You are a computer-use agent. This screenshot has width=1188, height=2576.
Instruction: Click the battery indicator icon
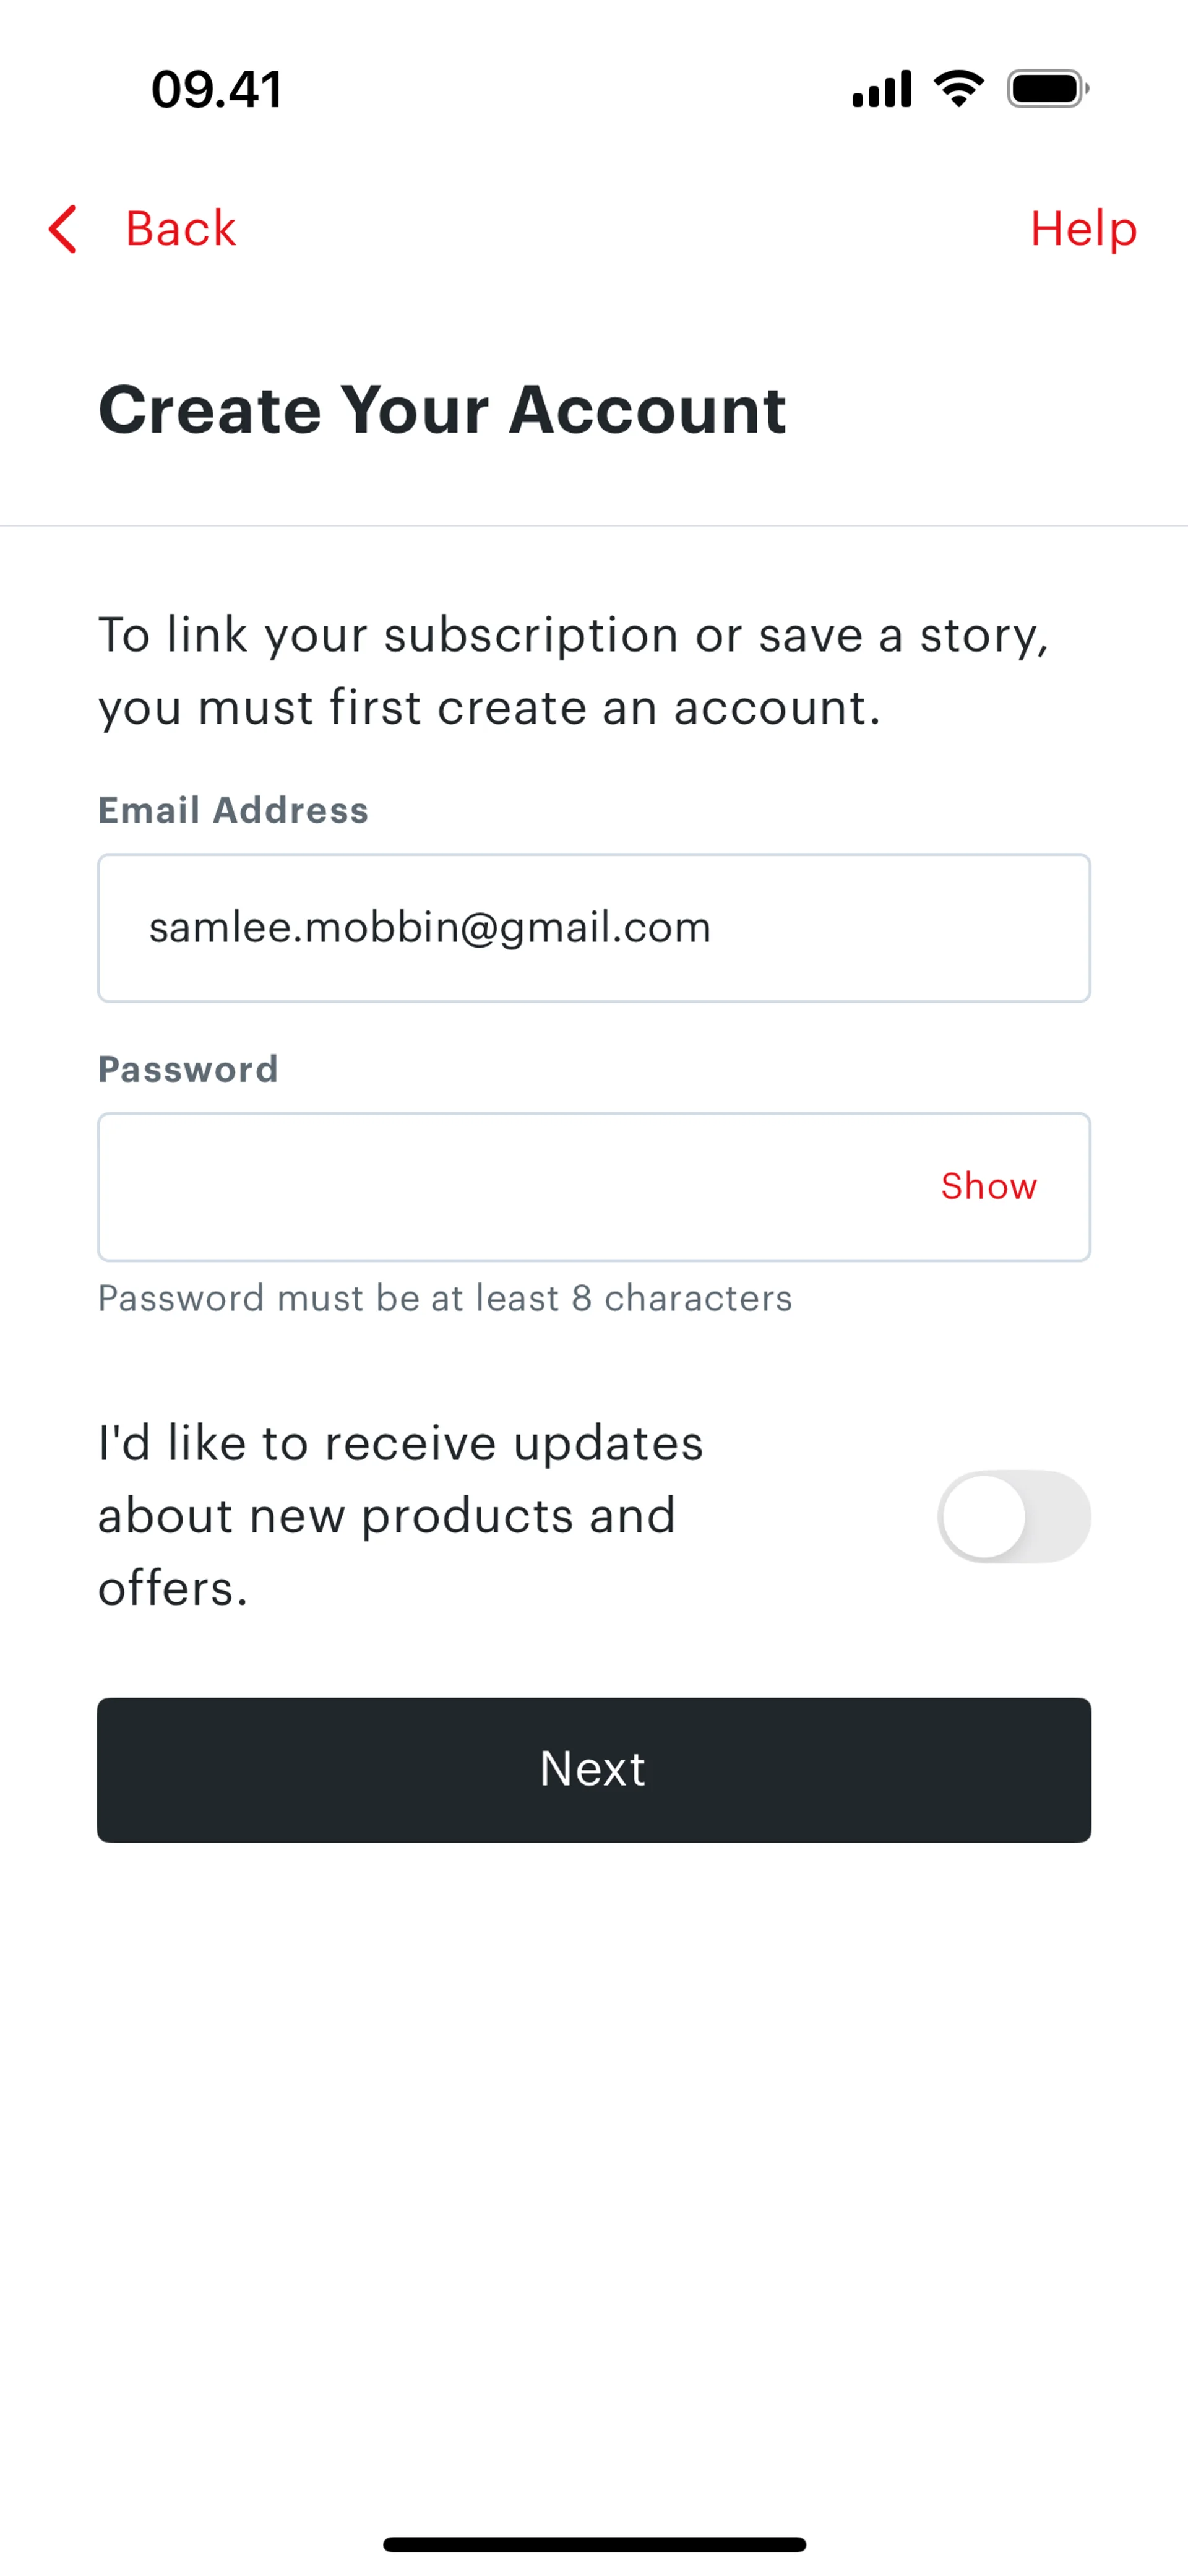click(x=1047, y=89)
